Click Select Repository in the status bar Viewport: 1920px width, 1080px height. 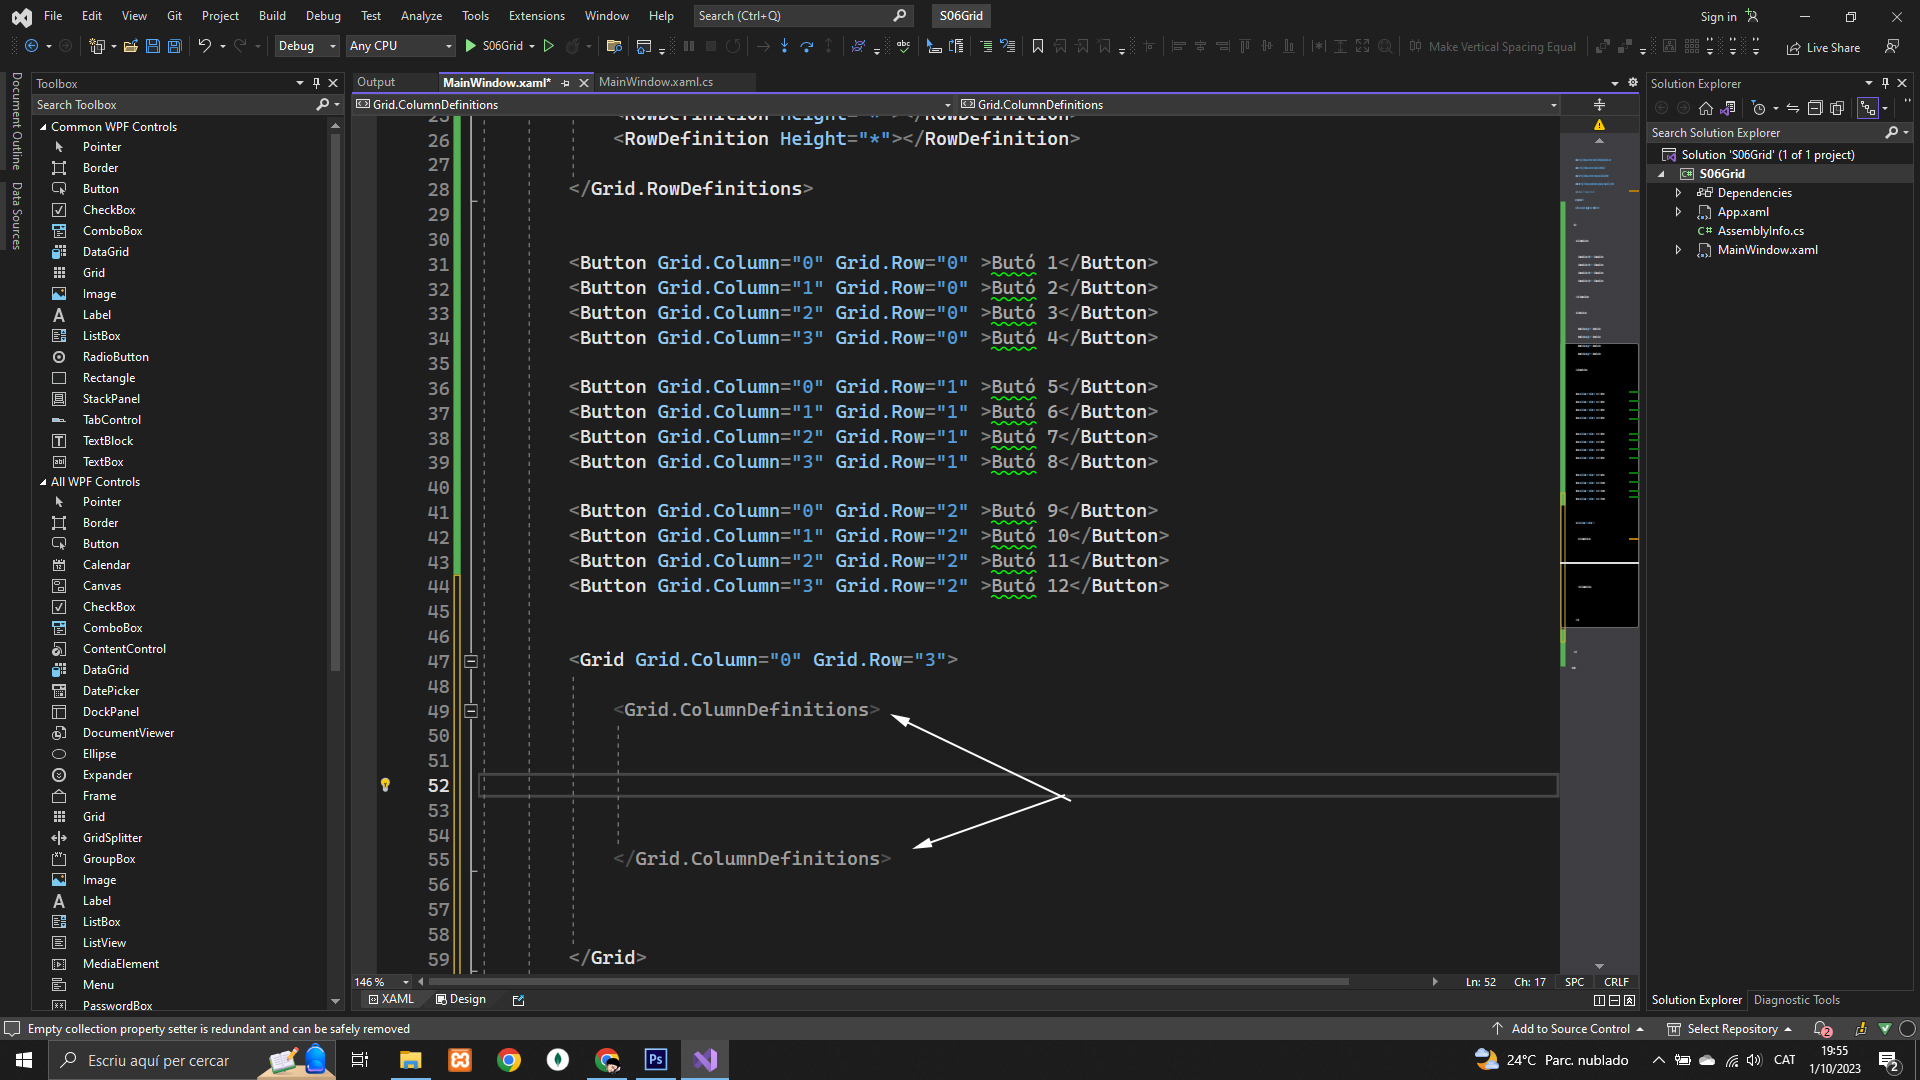tap(1731, 1028)
